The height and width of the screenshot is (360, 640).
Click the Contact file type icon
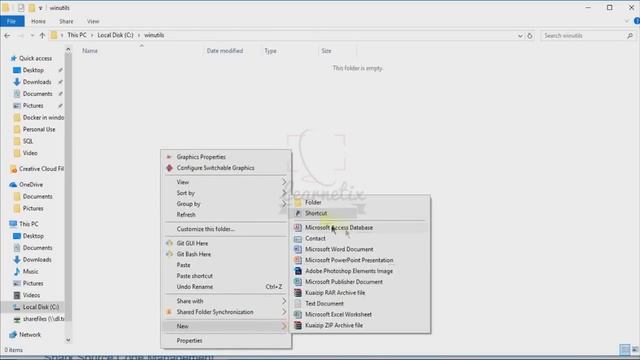point(298,238)
